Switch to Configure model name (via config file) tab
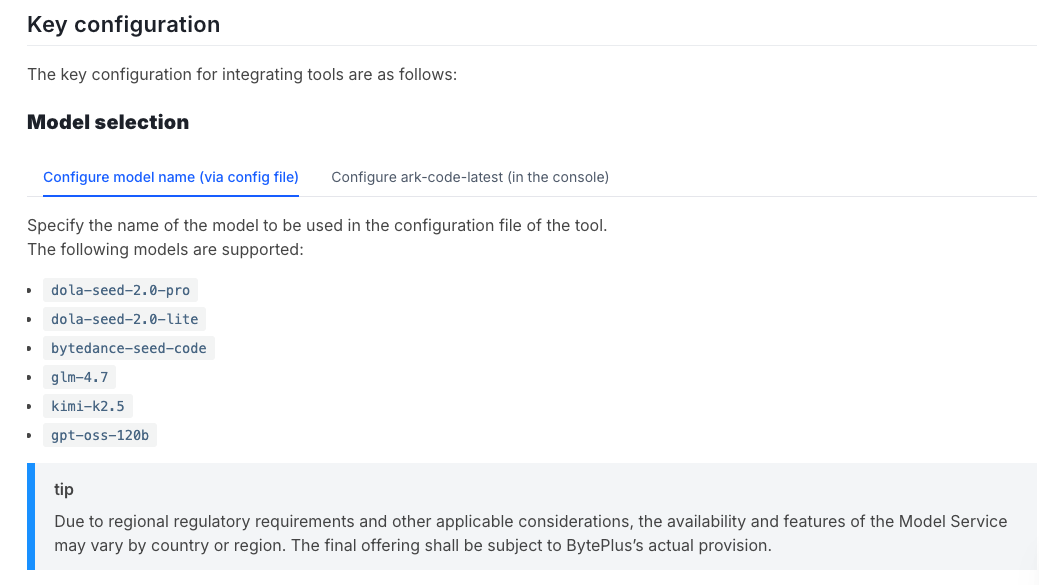 pyautogui.click(x=170, y=178)
